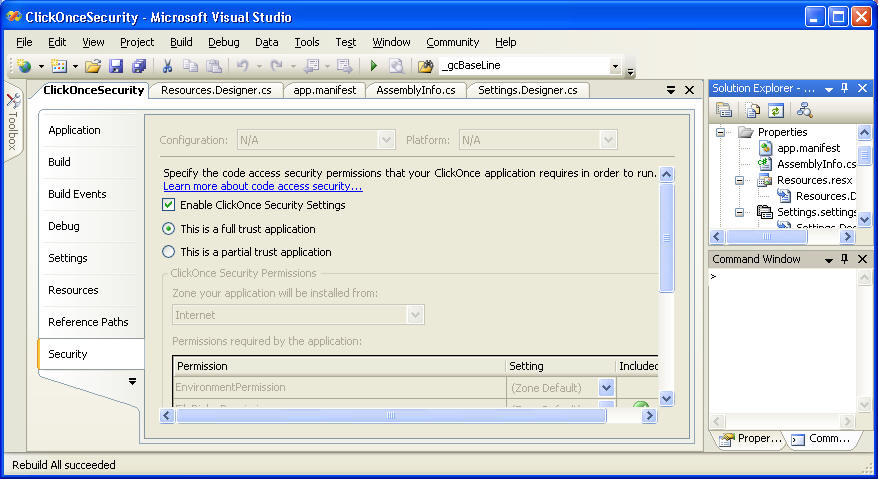Open the EnvironmentPermission setting dropdown

pyautogui.click(x=606, y=387)
